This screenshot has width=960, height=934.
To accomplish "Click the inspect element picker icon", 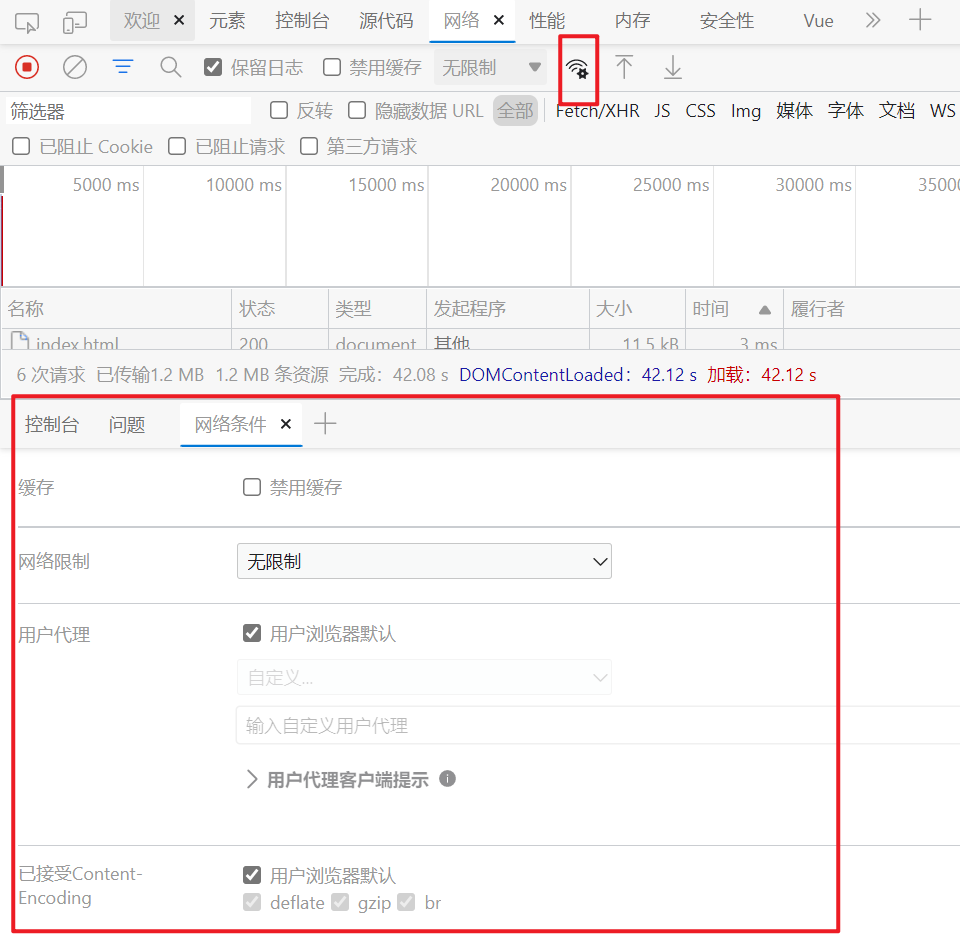I will pyautogui.click(x=27, y=21).
